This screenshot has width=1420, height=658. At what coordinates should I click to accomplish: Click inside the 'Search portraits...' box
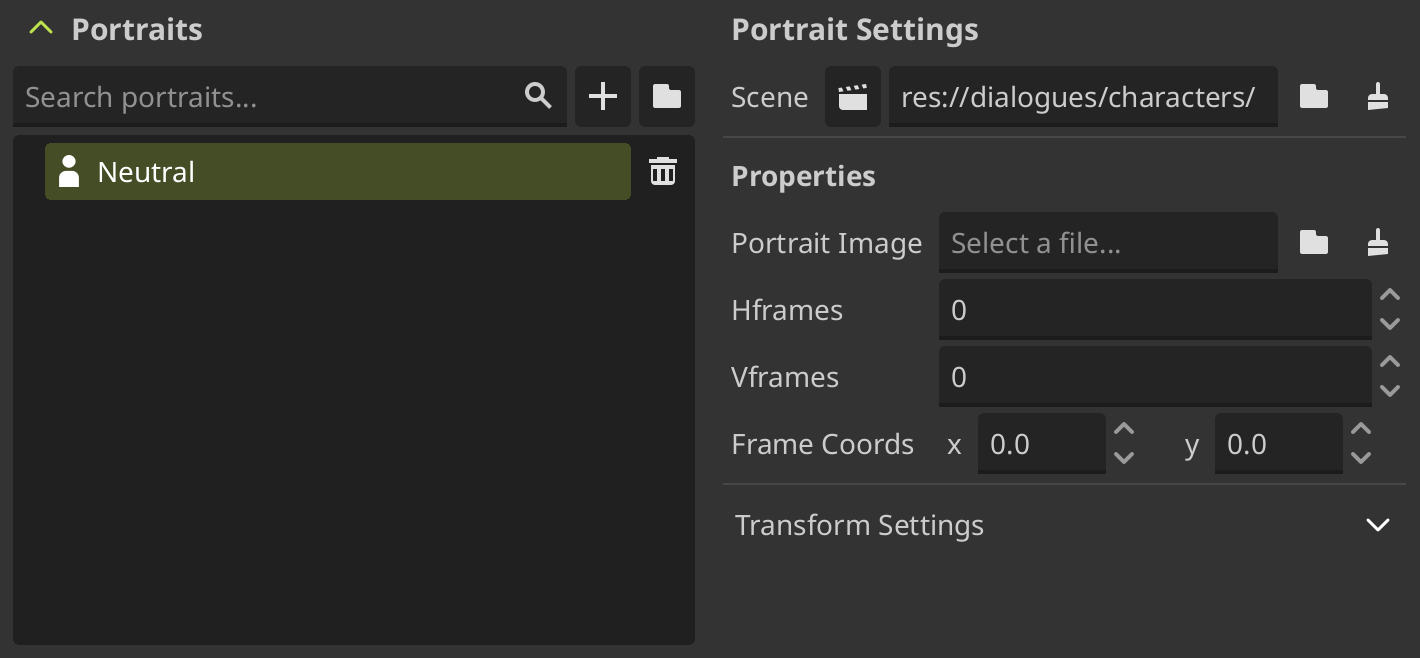pyautogui.click(x=250, y=96)
